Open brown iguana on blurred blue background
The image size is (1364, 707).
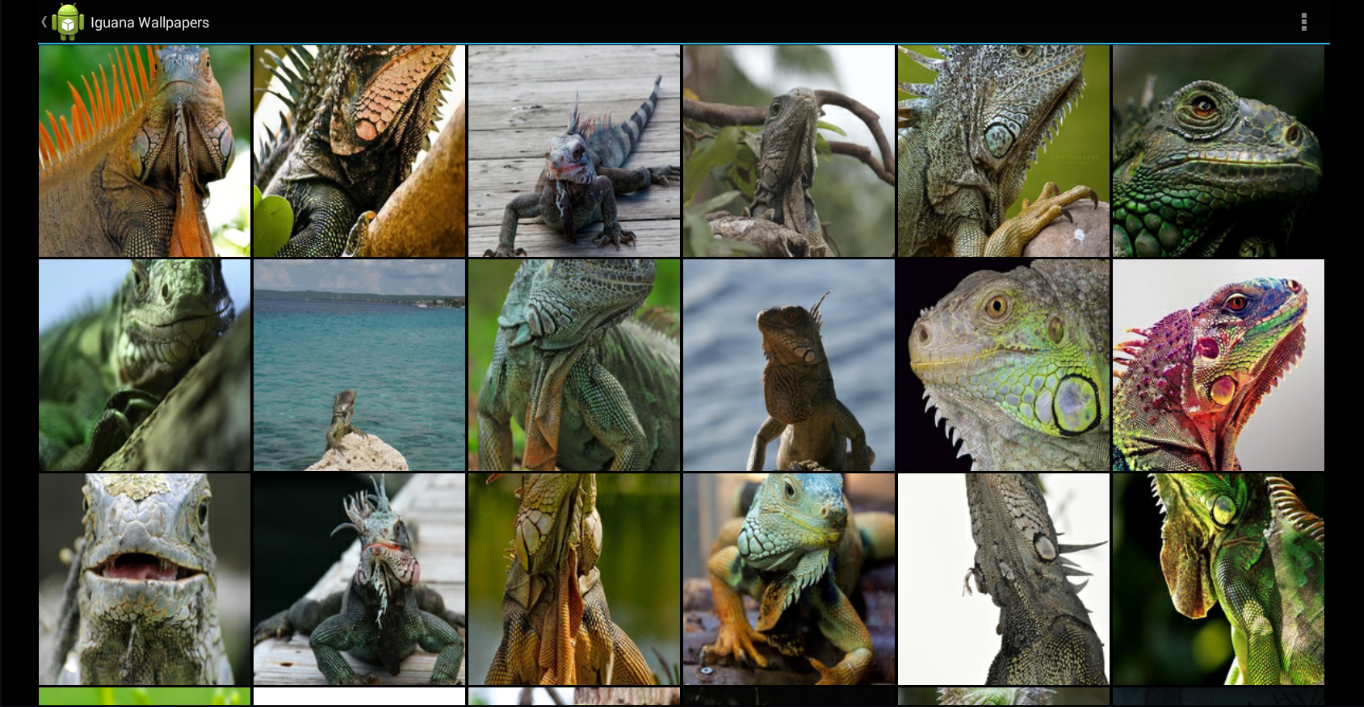coord(789,365)
